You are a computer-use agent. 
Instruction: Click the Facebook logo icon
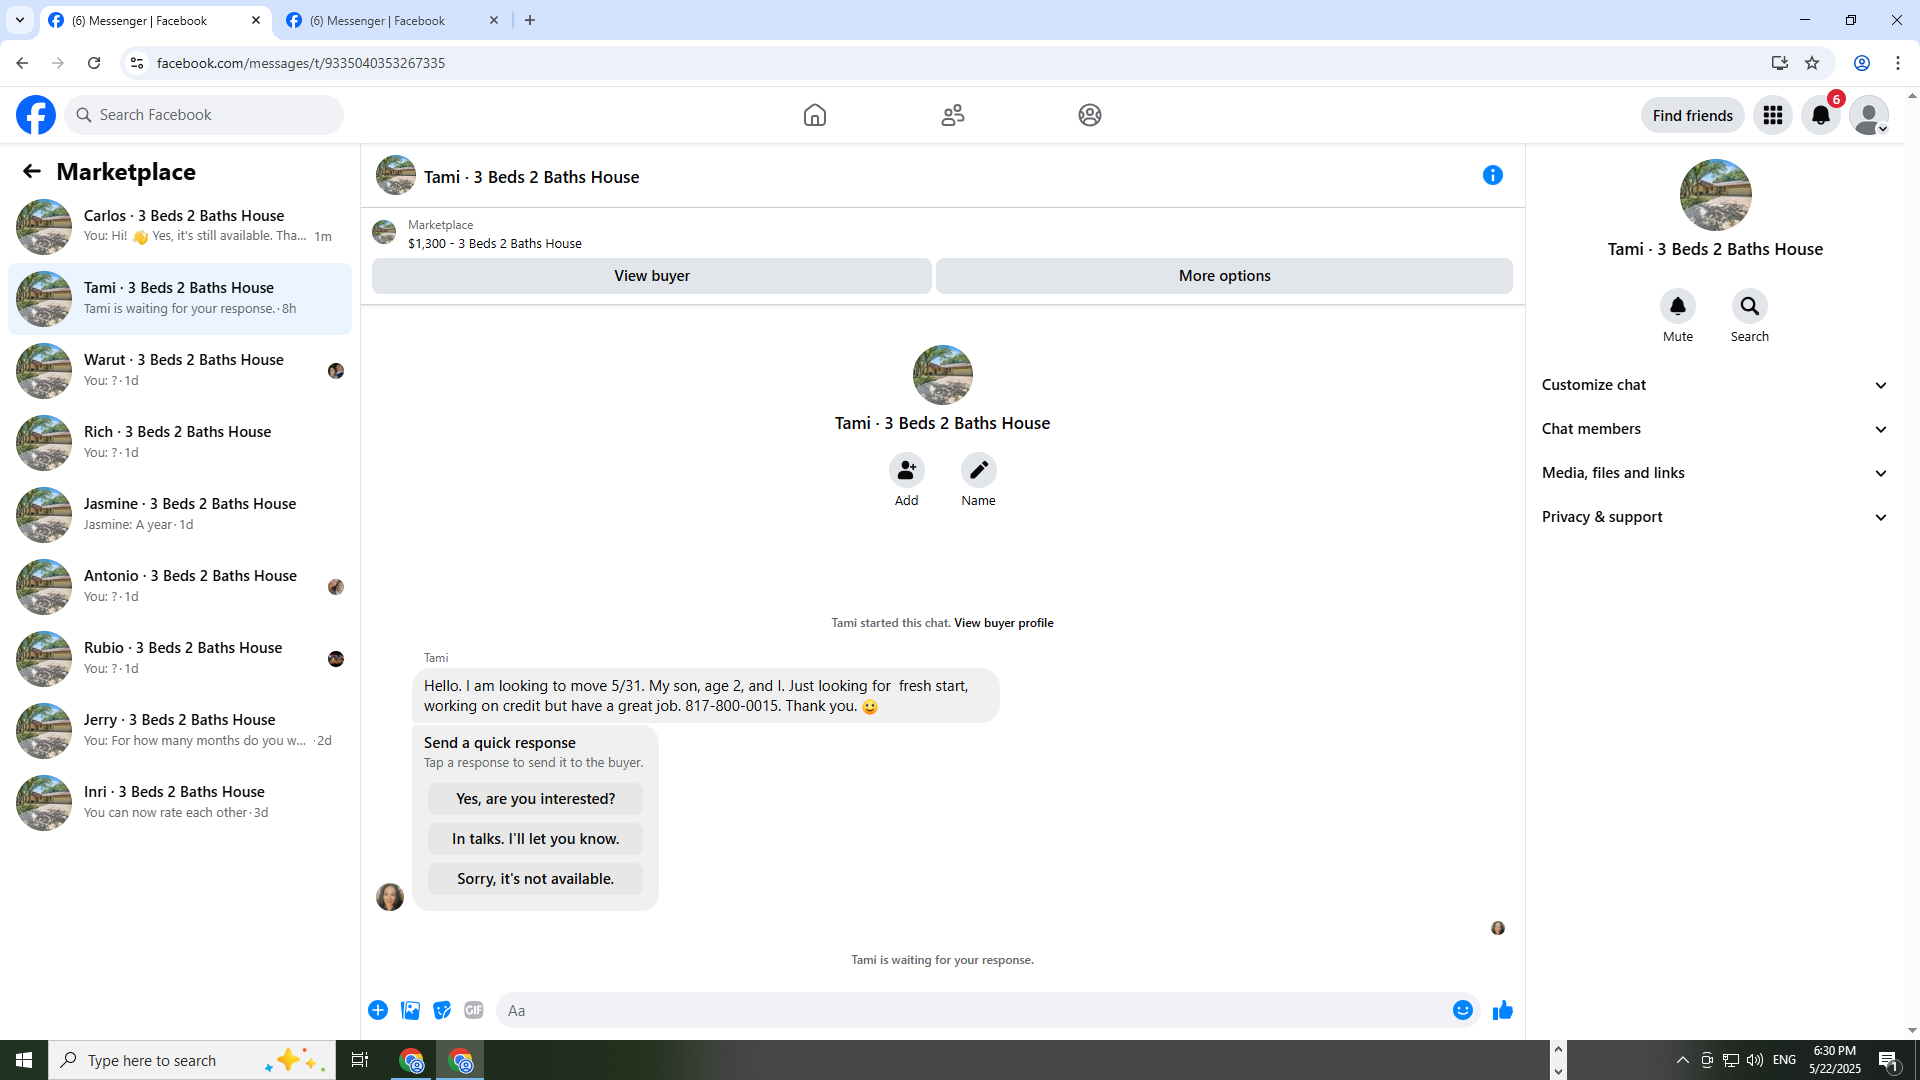point(36,115)
